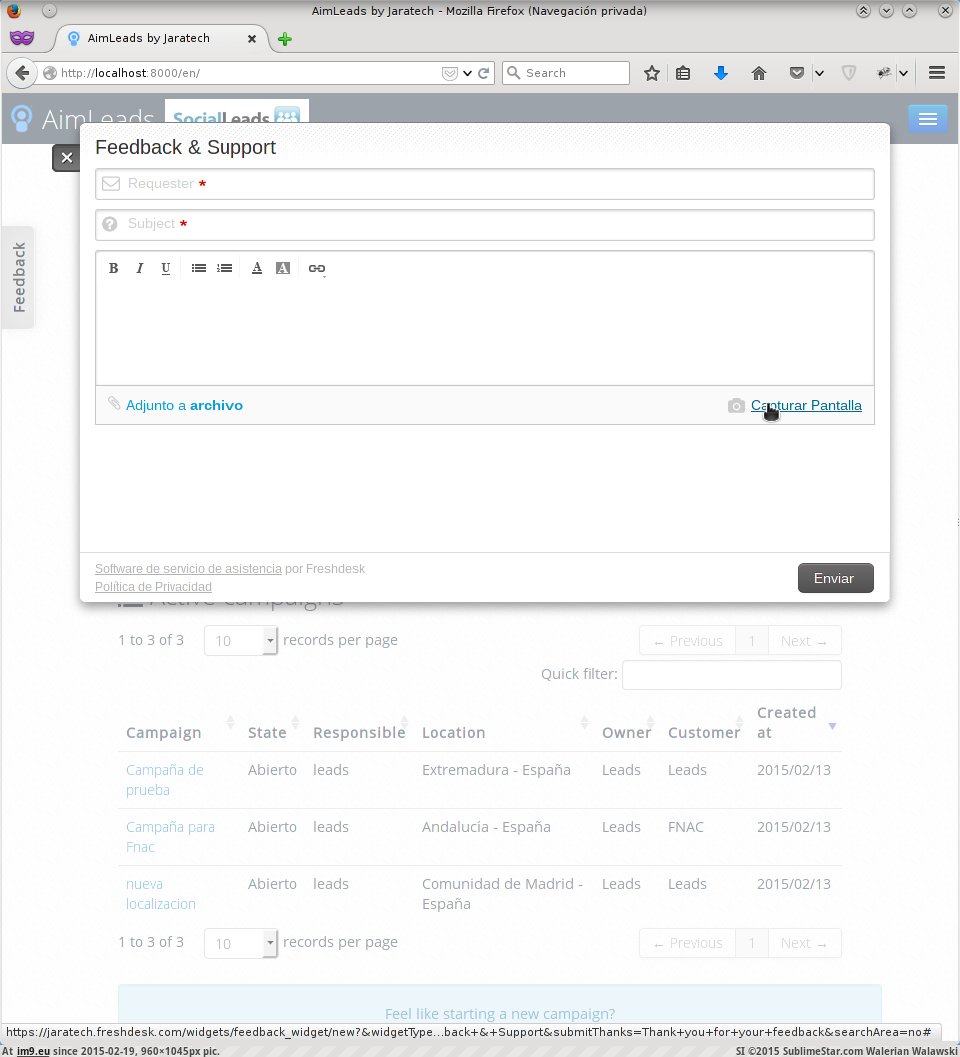Insert a bulleted list
Viewport: 960px width, 1057px height.
tap(199, 268)
